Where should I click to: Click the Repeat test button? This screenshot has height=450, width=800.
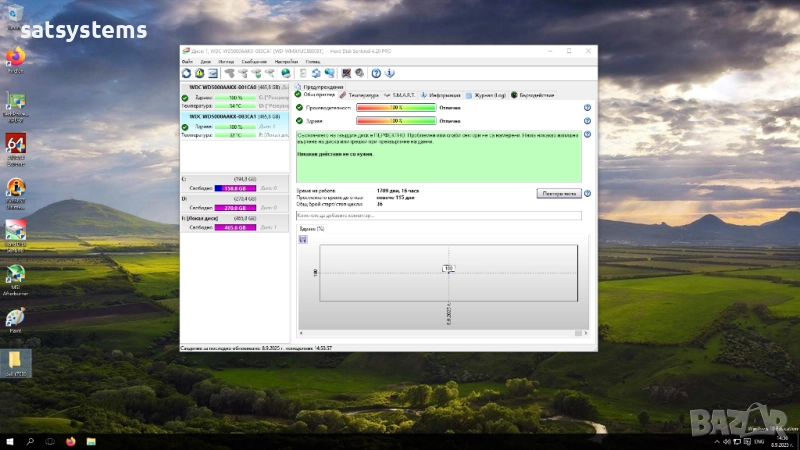tap(559, 194)
